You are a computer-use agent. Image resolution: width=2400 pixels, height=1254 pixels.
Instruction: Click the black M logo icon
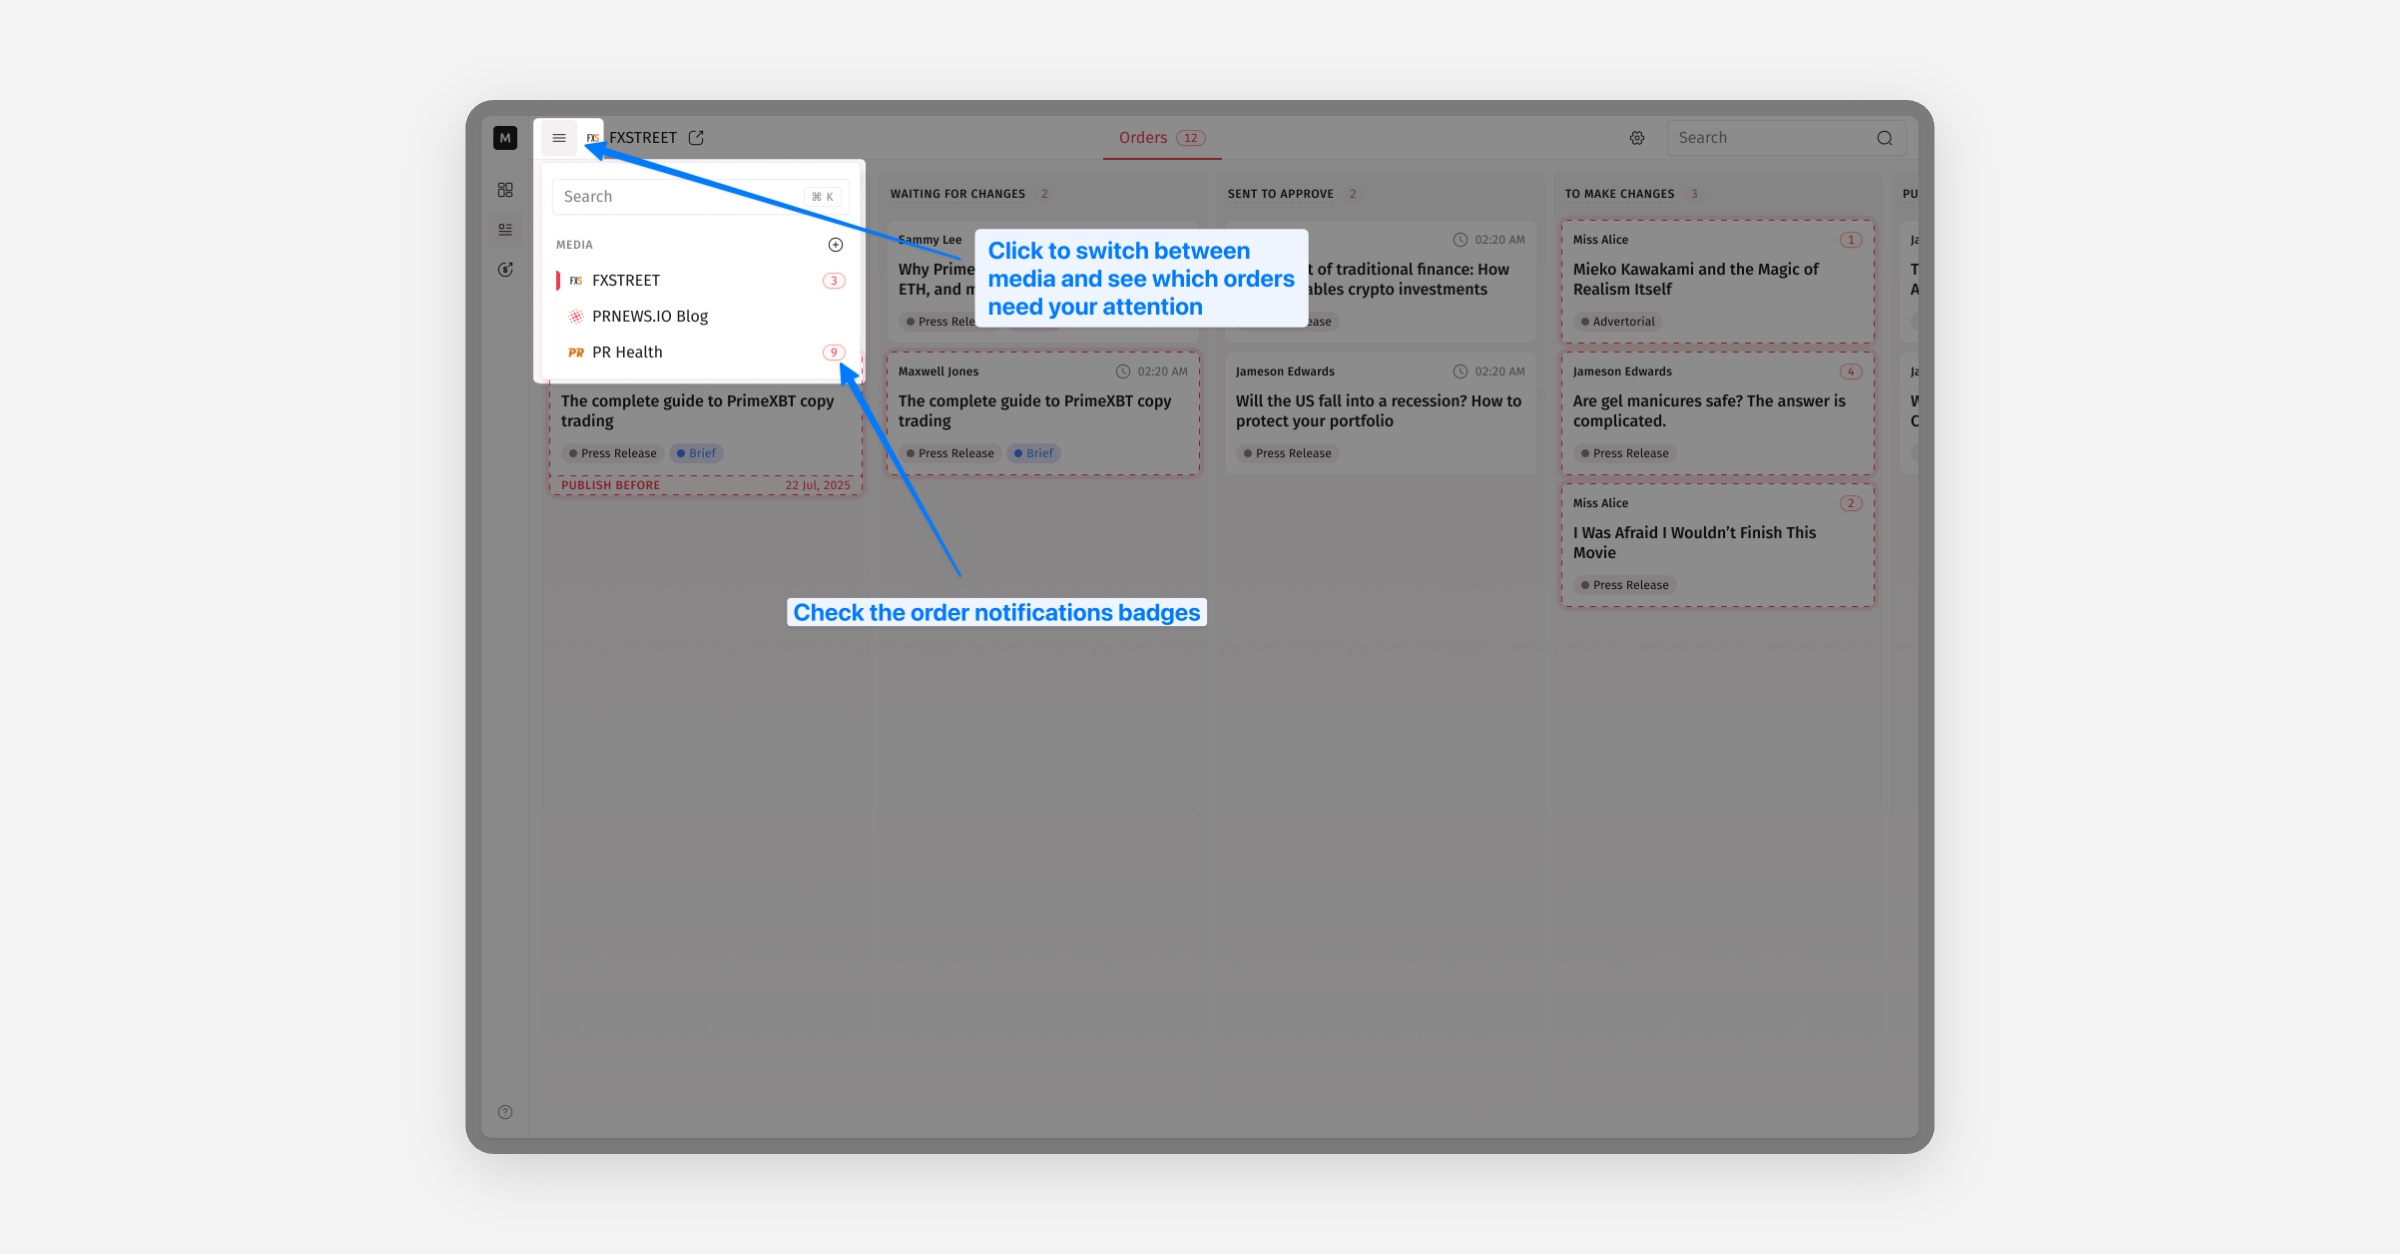tap(505, 138)
